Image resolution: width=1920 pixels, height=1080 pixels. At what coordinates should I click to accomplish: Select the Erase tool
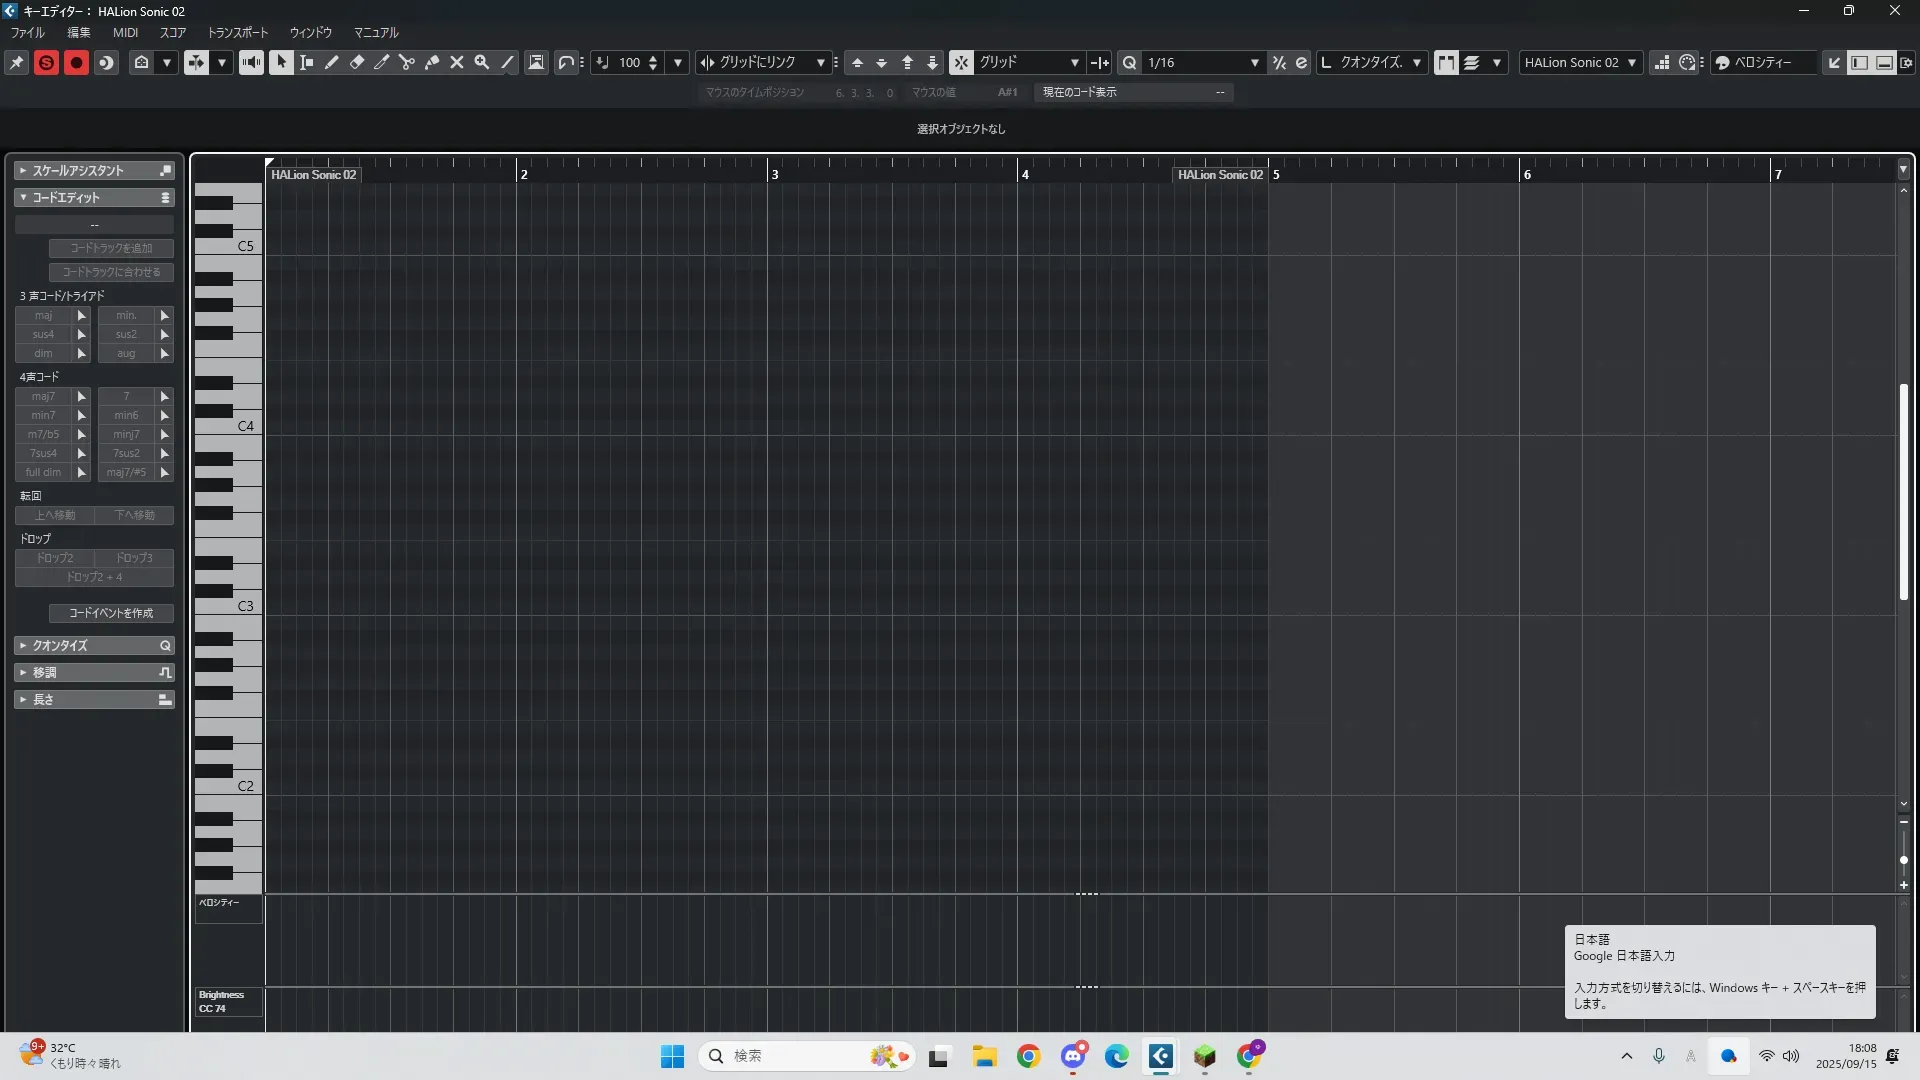point(357,62)
